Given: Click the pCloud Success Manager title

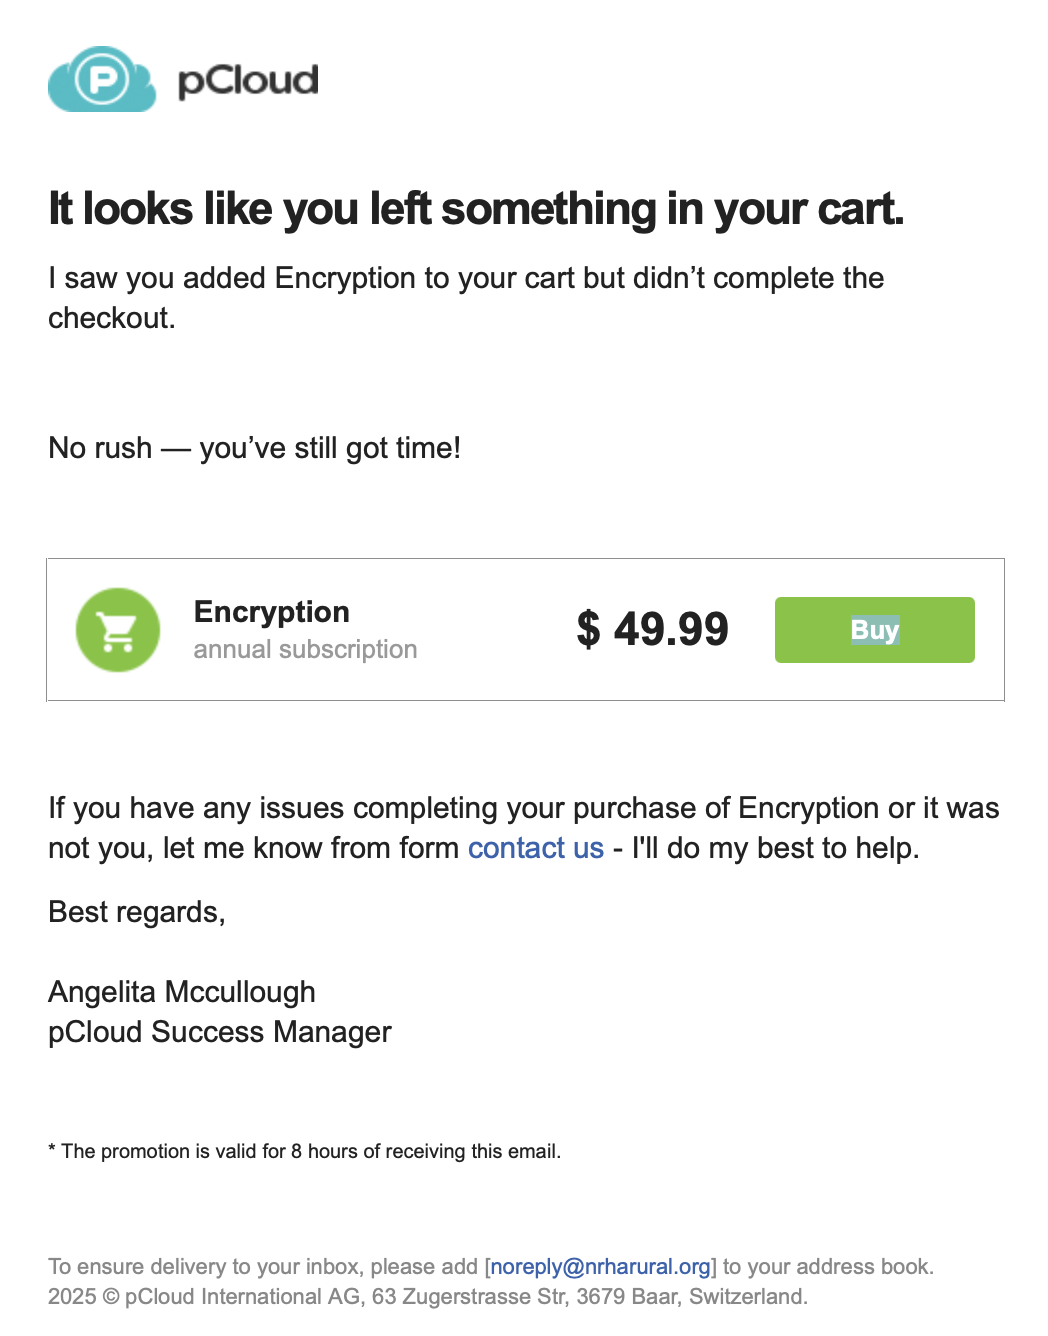Looking at the screenshot, I should click(x=220, y=1032).
